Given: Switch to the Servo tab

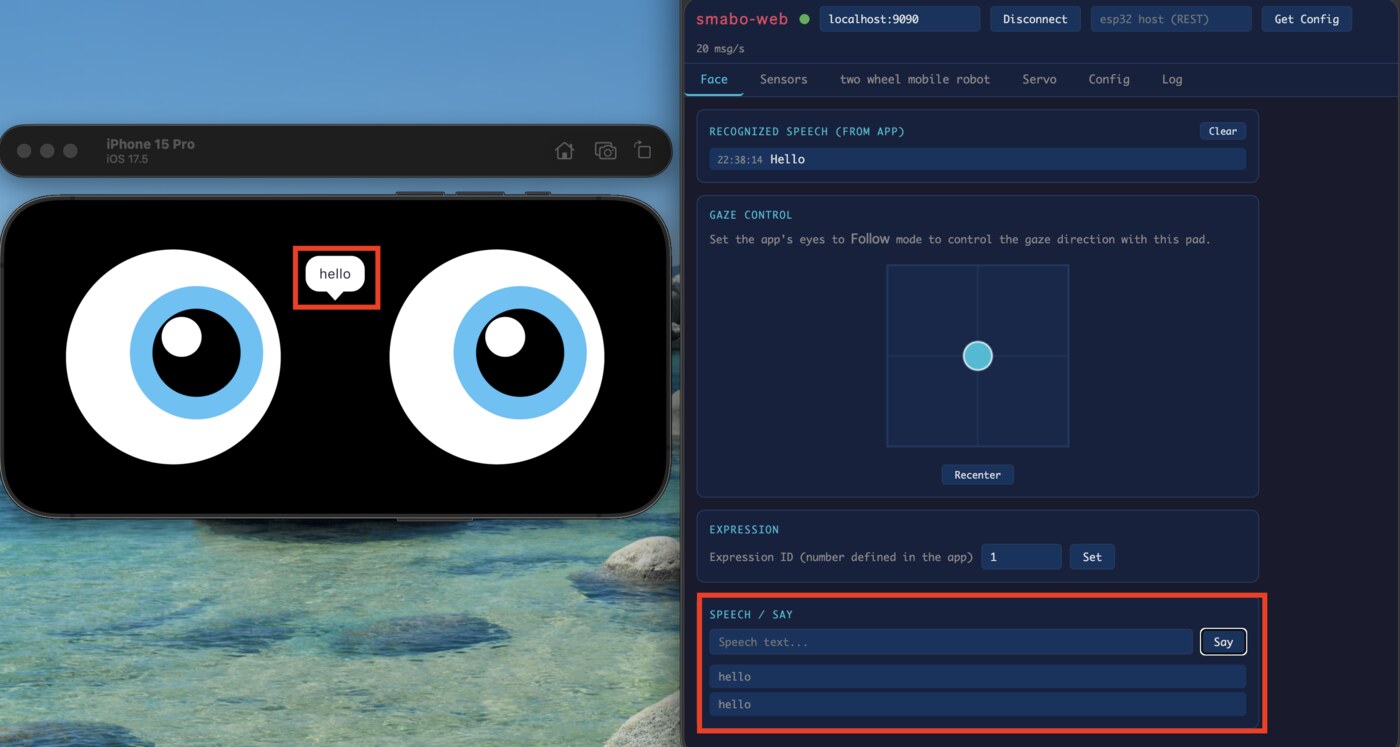Looking at the screenshot, I should [x=1039, y=79].
